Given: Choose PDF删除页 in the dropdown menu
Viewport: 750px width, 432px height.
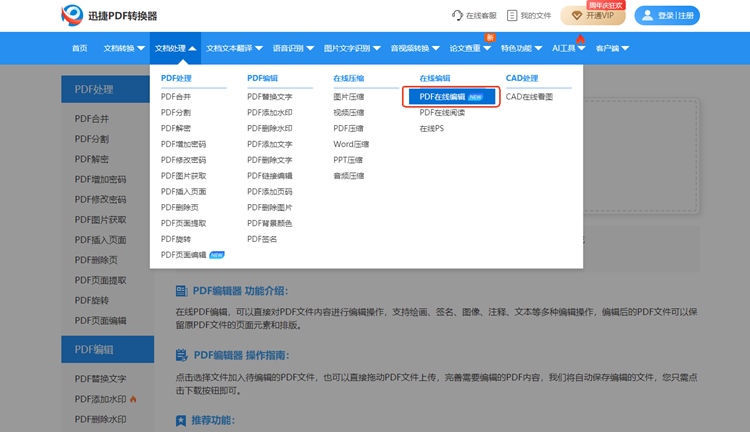Looking at the screenshot, I should pyautogui.click(x=179, y=207).
